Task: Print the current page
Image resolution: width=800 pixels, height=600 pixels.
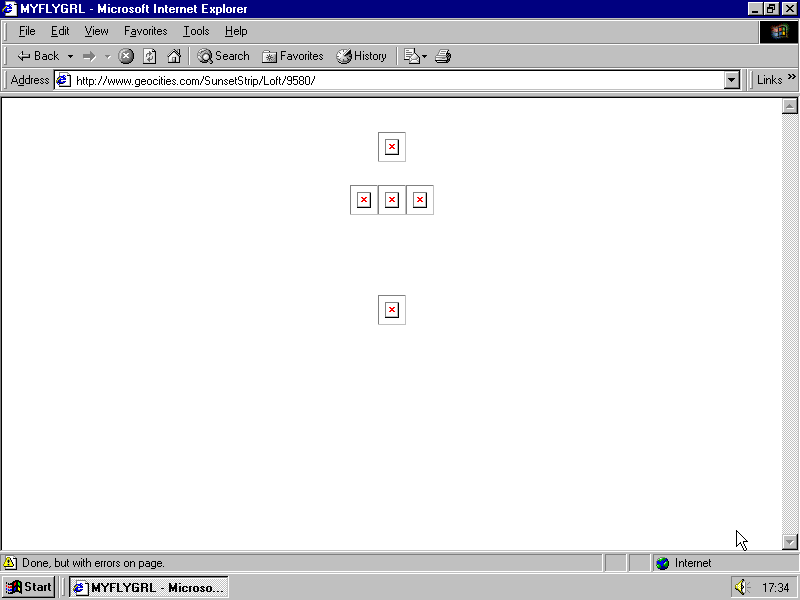Action: tap(443, 56)
